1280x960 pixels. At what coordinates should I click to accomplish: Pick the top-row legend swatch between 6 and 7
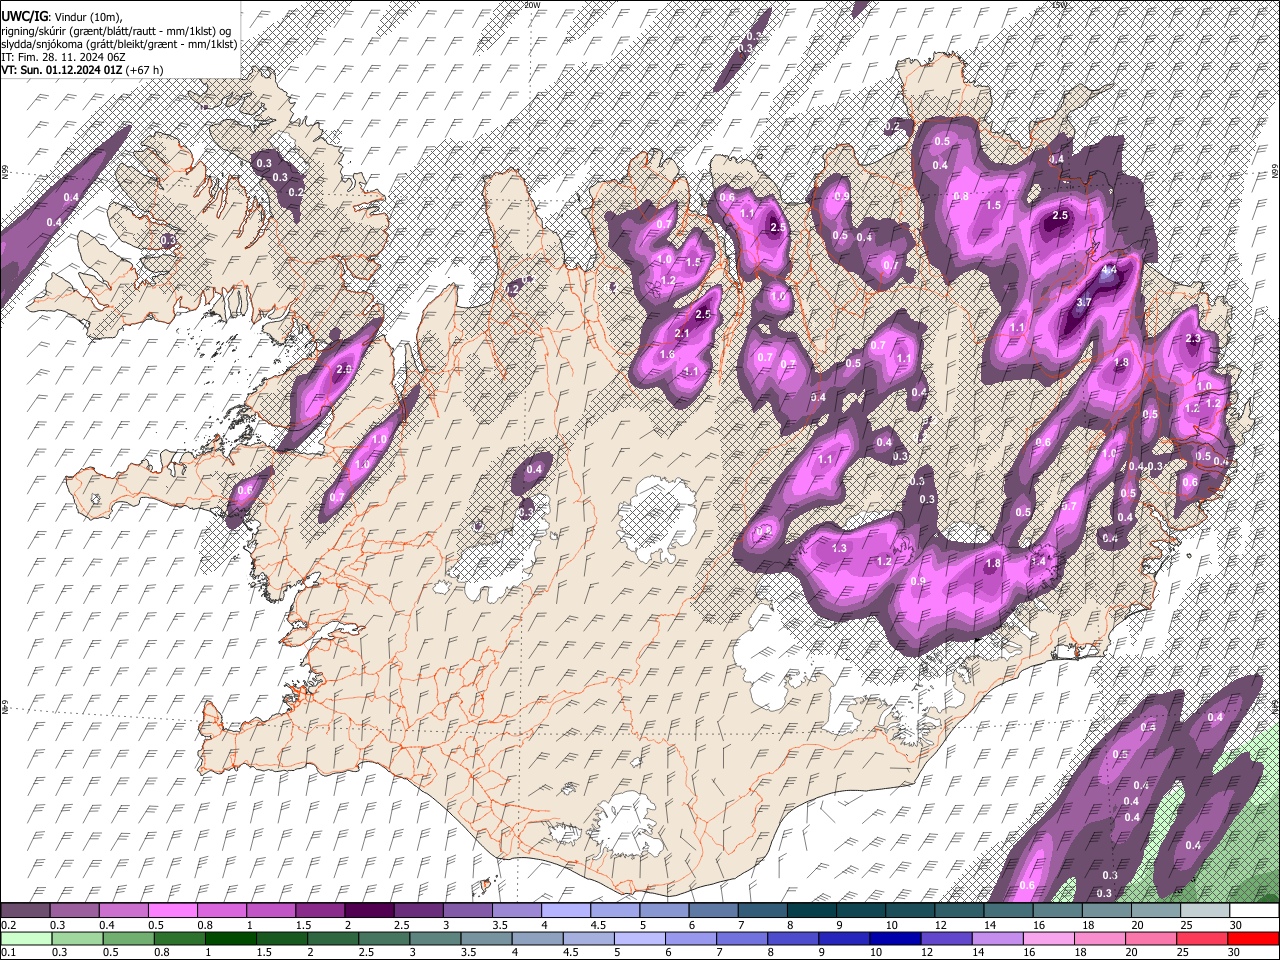[714, 910]
